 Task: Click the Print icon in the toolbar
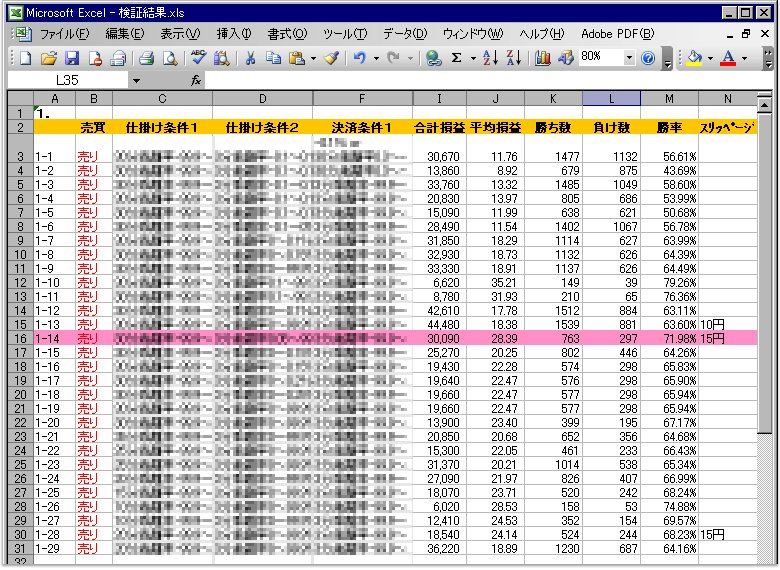[x=146, y=58]
